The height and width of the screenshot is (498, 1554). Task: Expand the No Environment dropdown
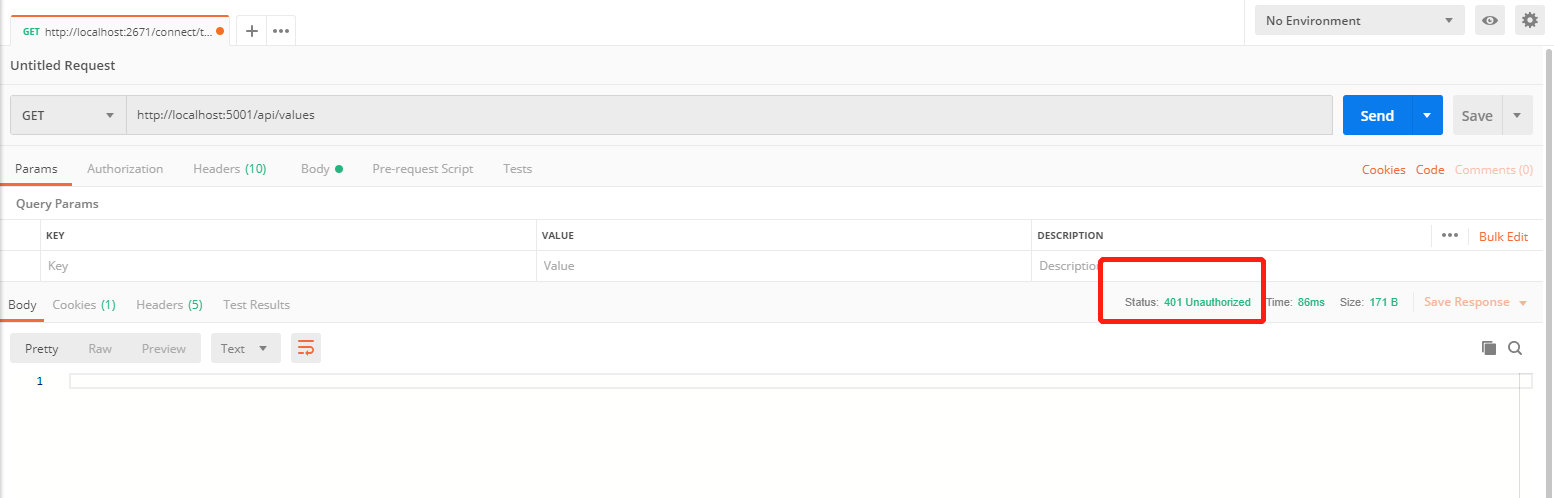tap(1359, 20)
